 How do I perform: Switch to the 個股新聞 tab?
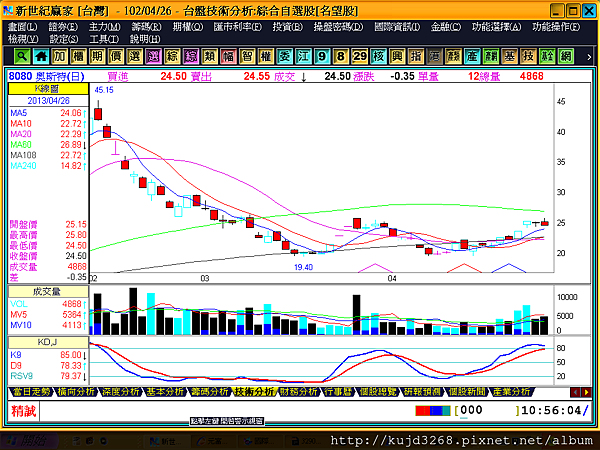pyautogui.click(x=467, y=392)
